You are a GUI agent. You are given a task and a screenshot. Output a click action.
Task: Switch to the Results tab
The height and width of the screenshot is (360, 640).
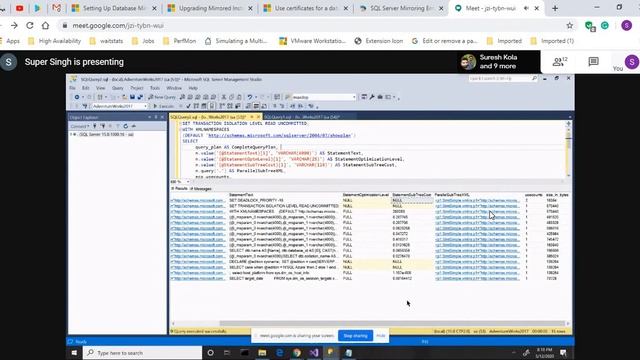click(179, 189)
